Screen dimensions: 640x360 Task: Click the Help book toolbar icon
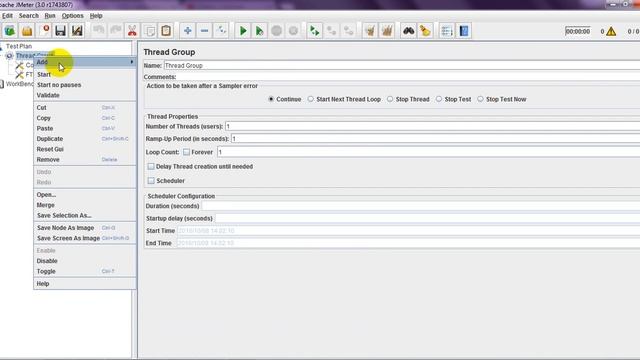pos(464,31)
